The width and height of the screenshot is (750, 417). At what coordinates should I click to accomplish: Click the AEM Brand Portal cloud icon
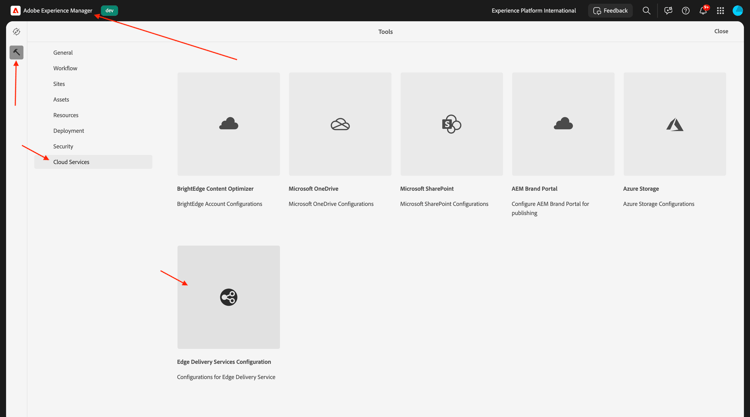[563, 124]
